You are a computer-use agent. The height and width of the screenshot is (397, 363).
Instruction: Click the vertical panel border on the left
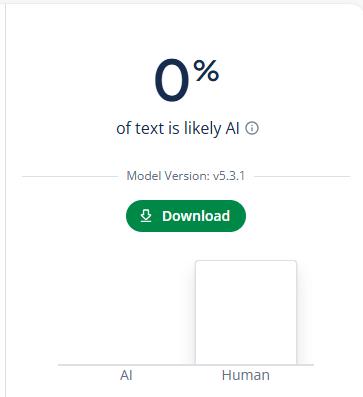click(5, 200)
